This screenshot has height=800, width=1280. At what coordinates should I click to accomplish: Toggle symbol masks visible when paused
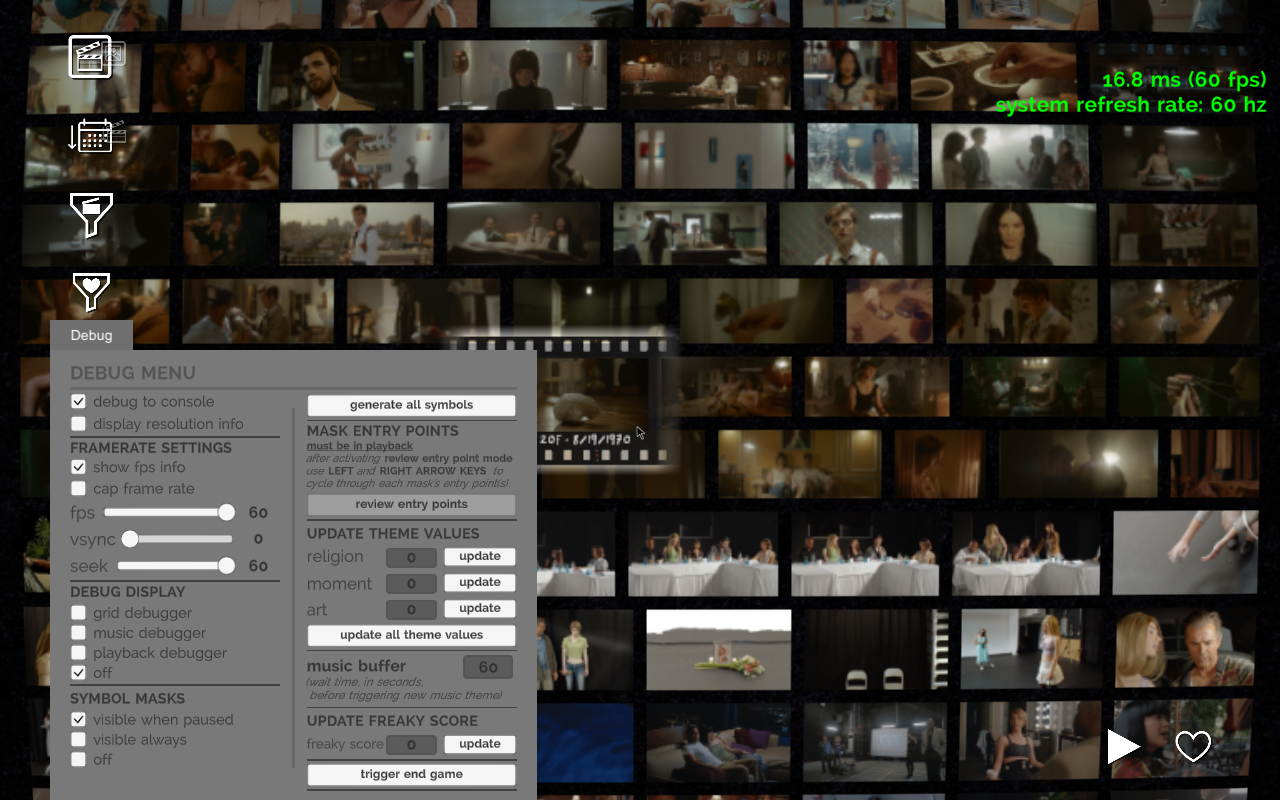click(x=78, y=720)
